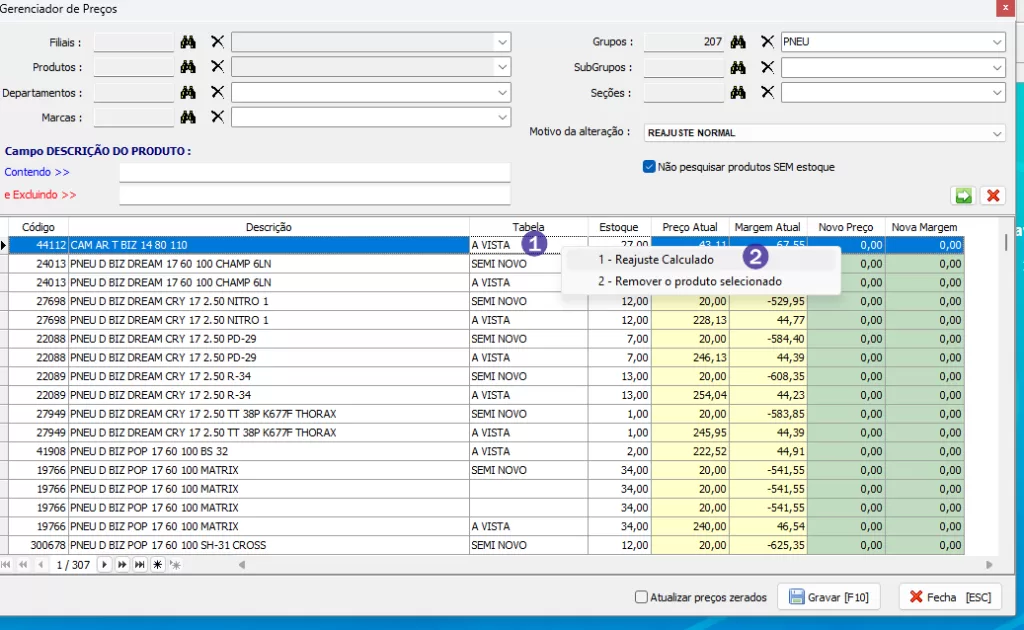Click the binoculars search icon for Produtos

tap(188, 67)
